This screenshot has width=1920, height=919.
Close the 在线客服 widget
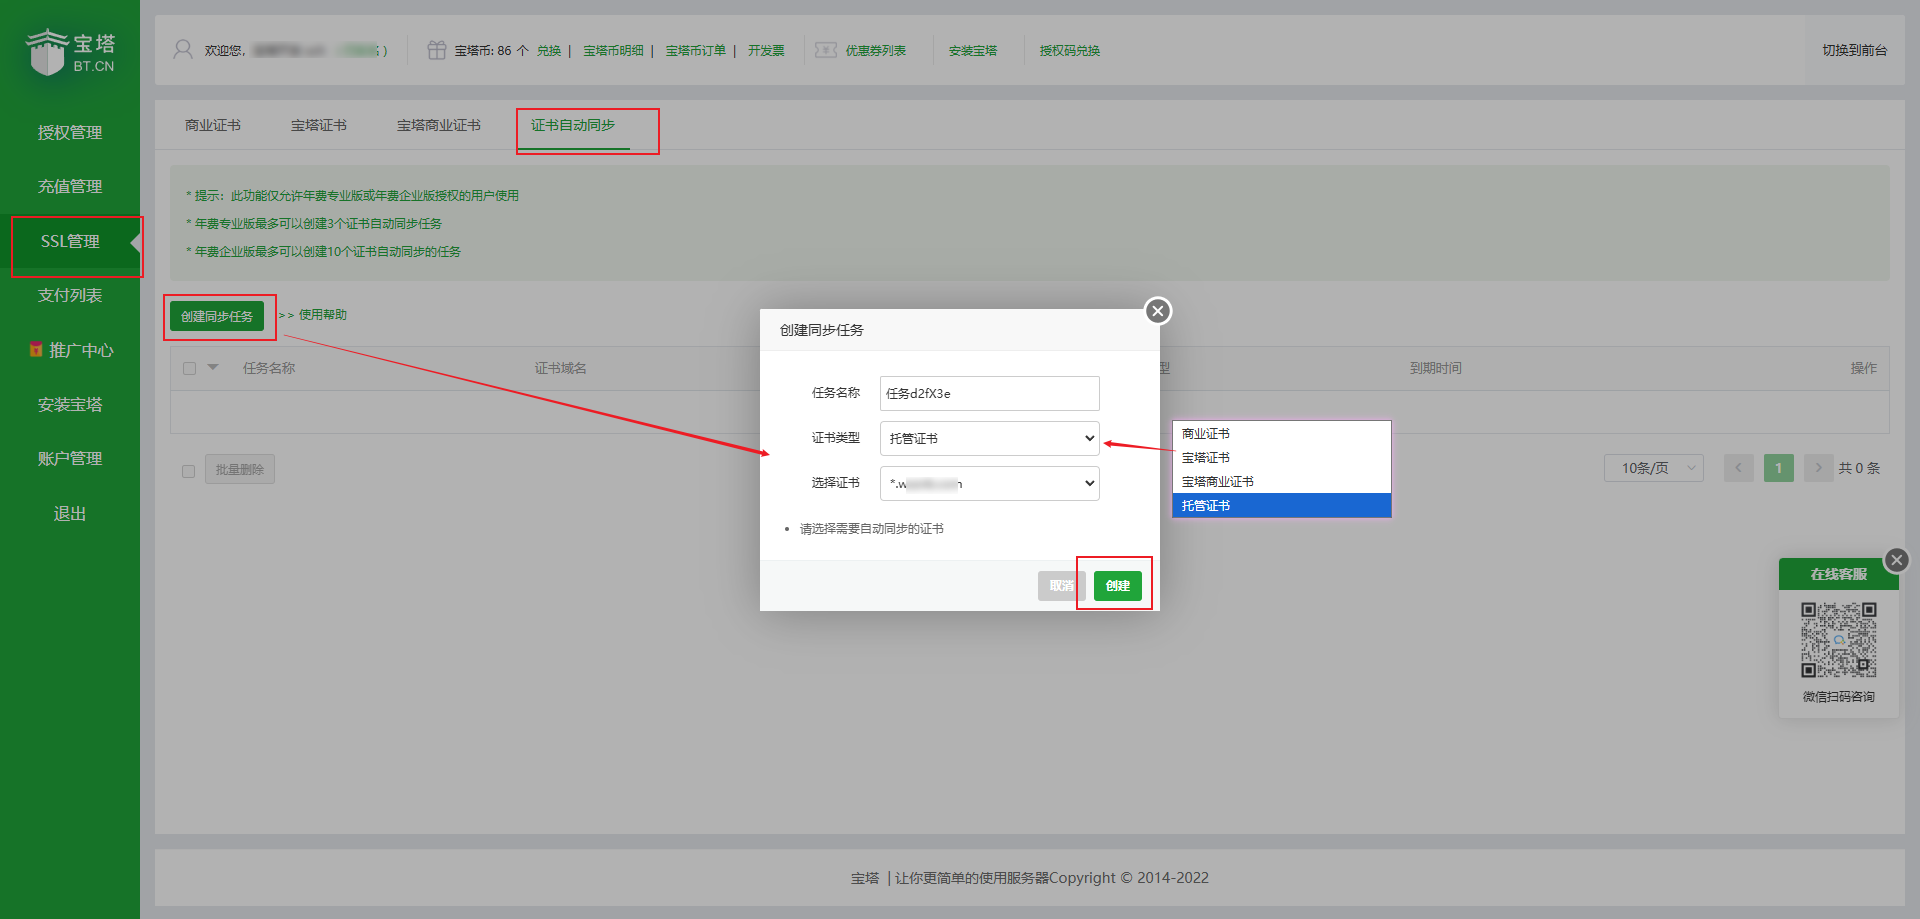tap(1897, 560)
